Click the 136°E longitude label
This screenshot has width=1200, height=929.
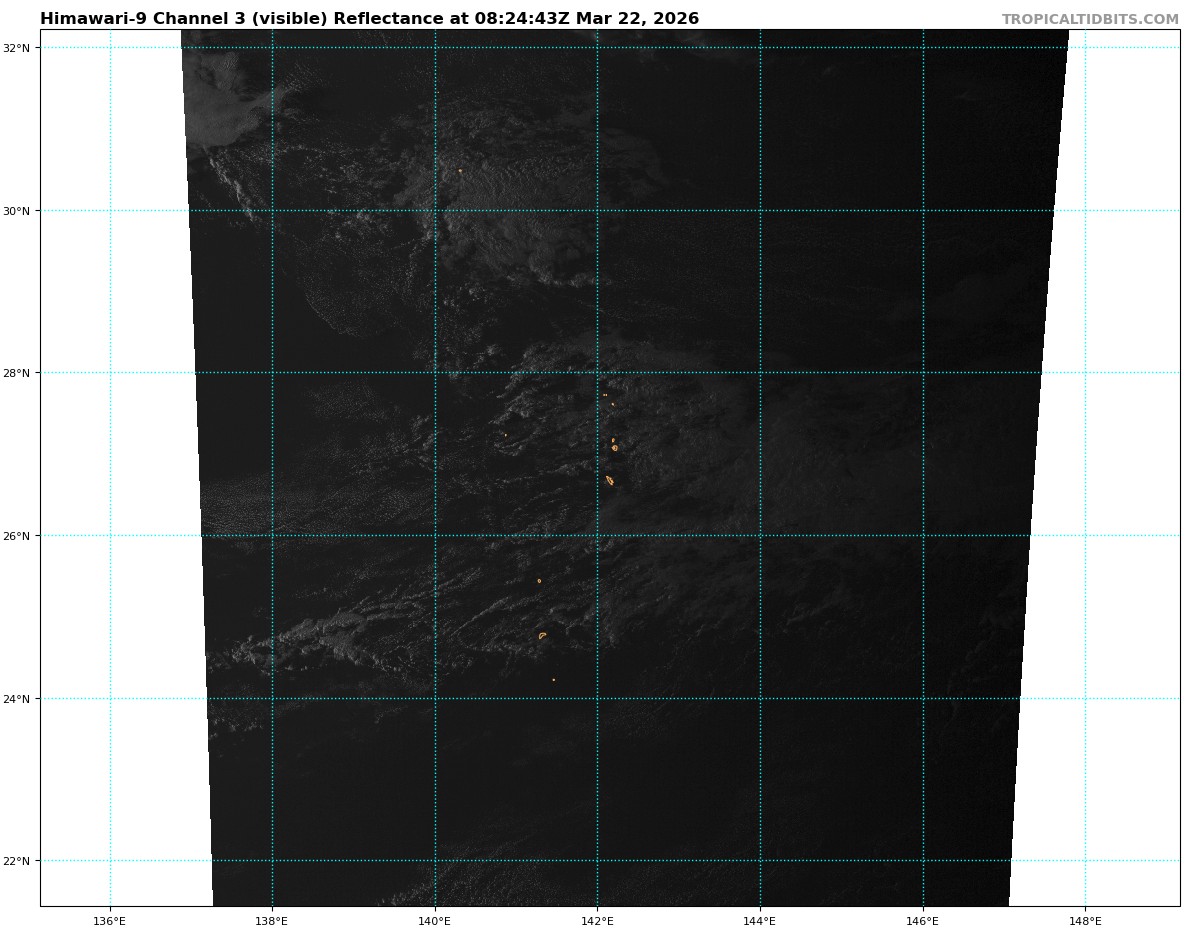tap(110, 920)
